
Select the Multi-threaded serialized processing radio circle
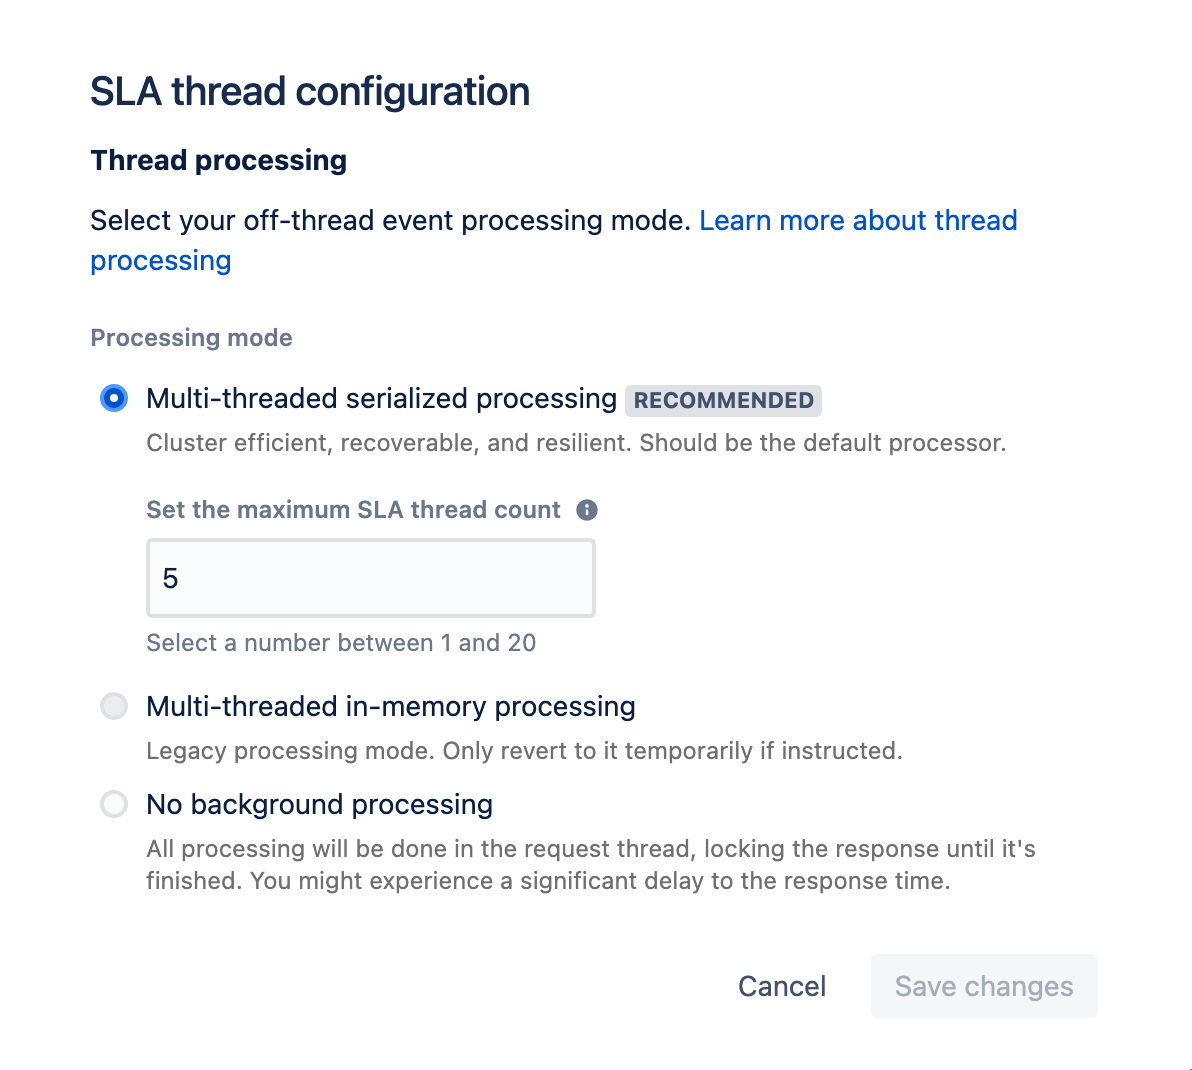click(x=114, y=398)
